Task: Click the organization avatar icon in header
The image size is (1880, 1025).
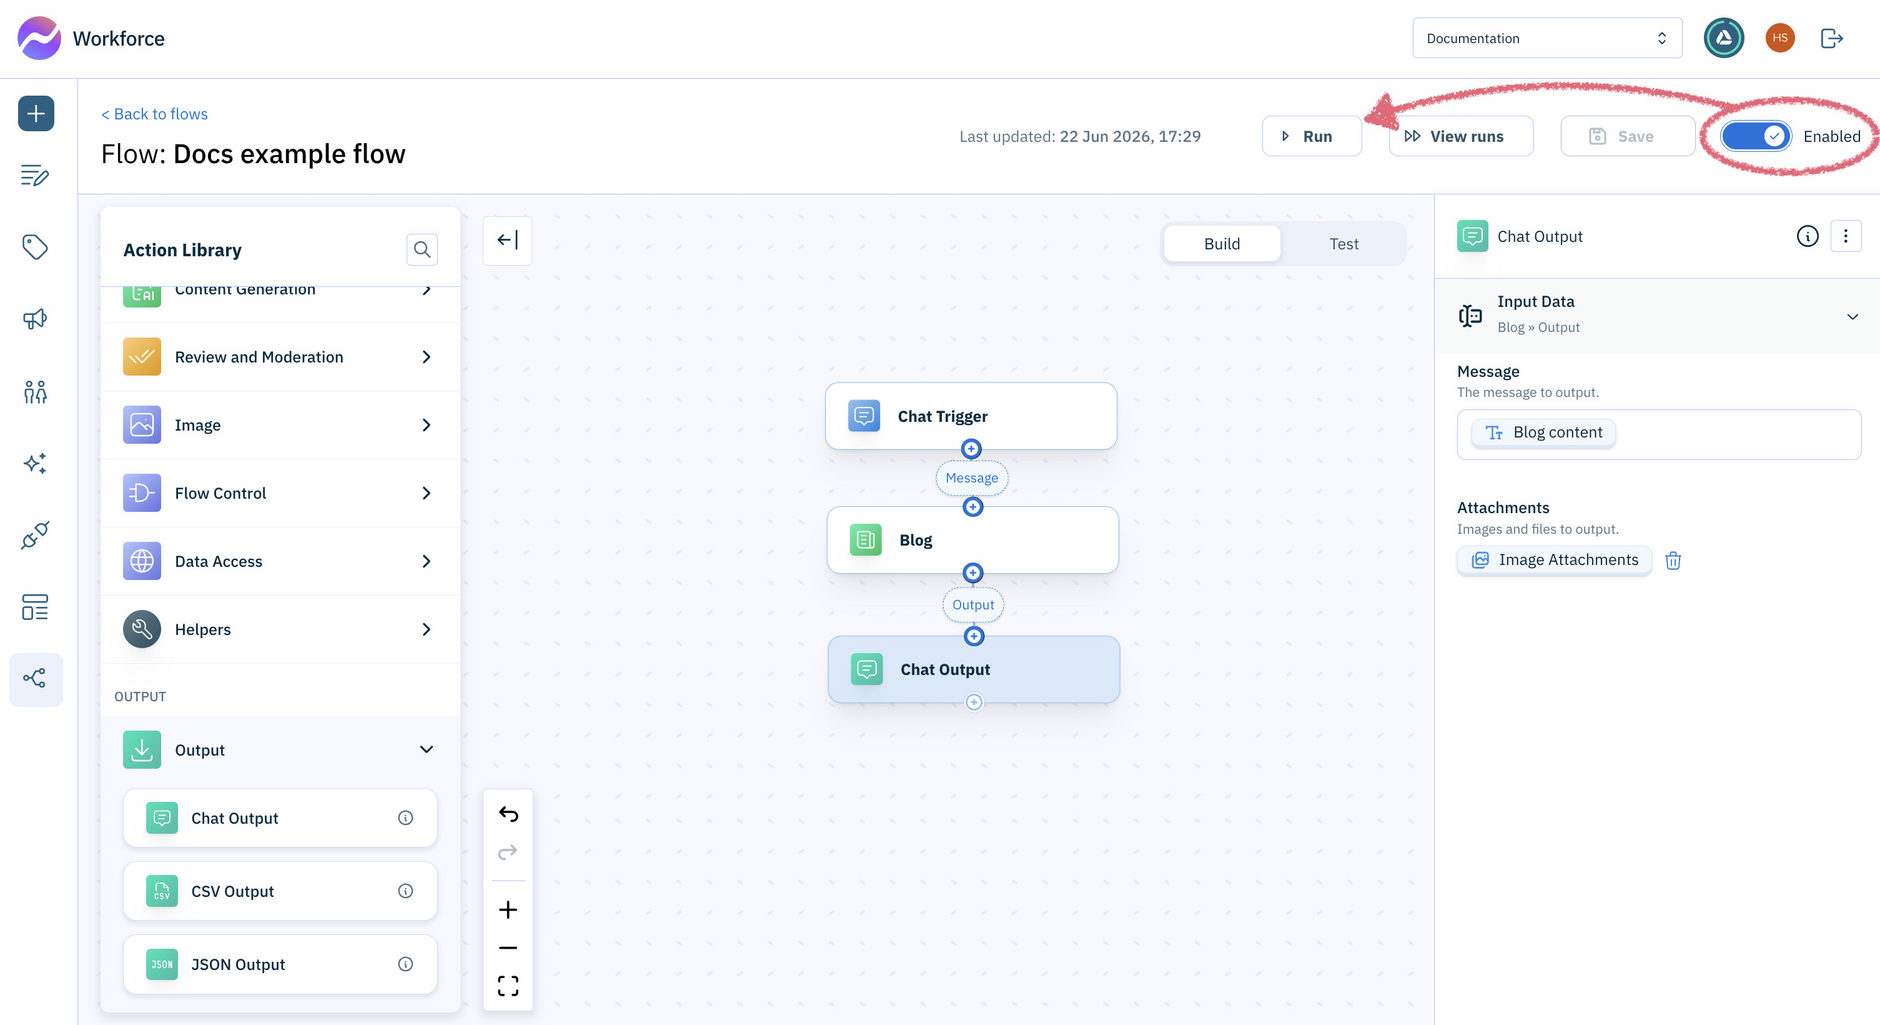Action: click(1724, 38)
